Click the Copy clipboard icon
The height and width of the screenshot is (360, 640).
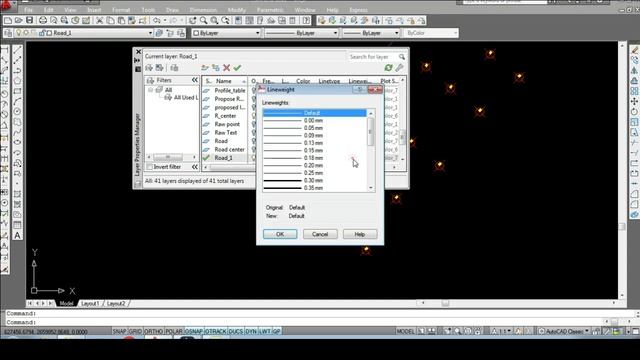click(110, 20)
